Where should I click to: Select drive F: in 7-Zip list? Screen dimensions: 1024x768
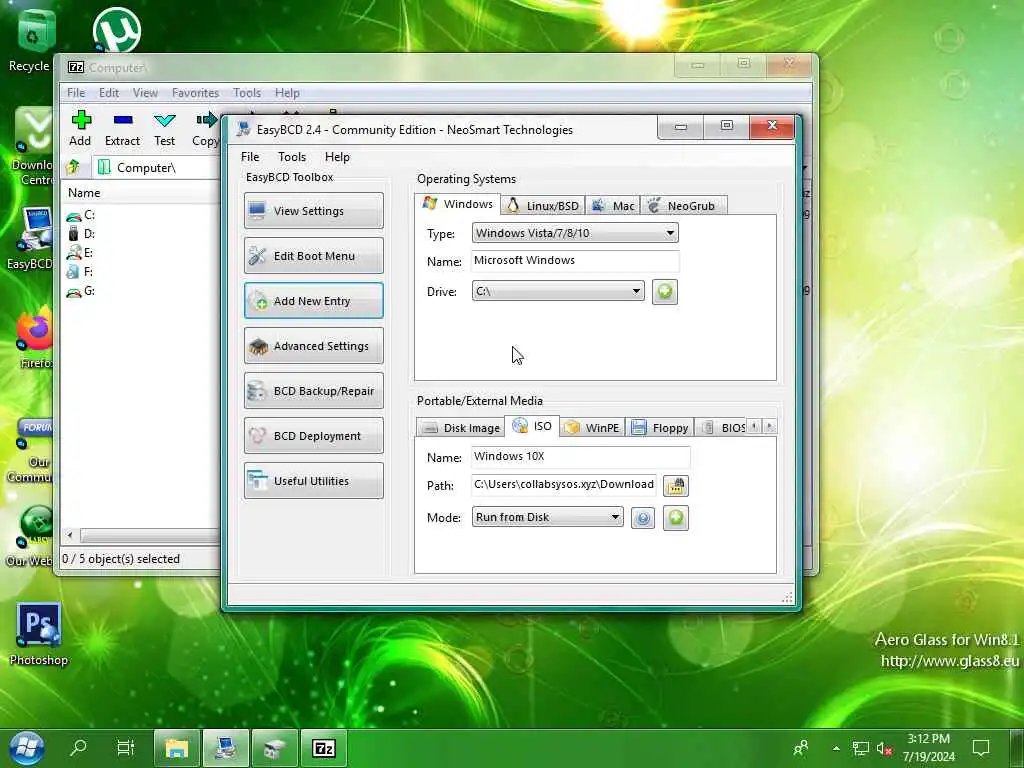[x=81, y=272]
